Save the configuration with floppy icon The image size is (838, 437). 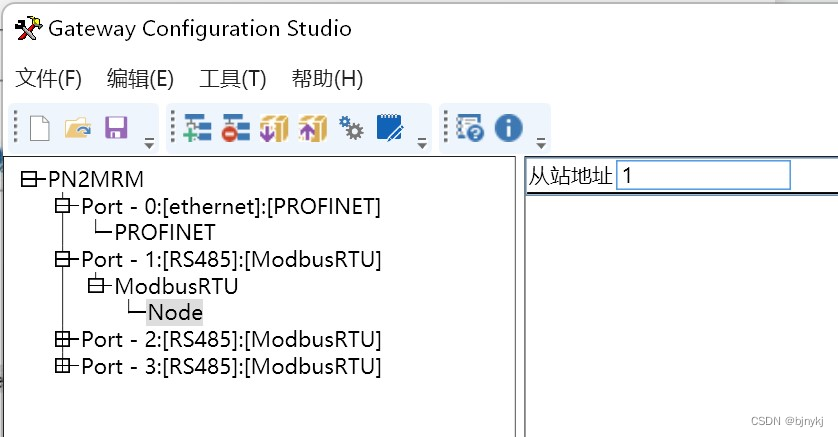(116, 128)
